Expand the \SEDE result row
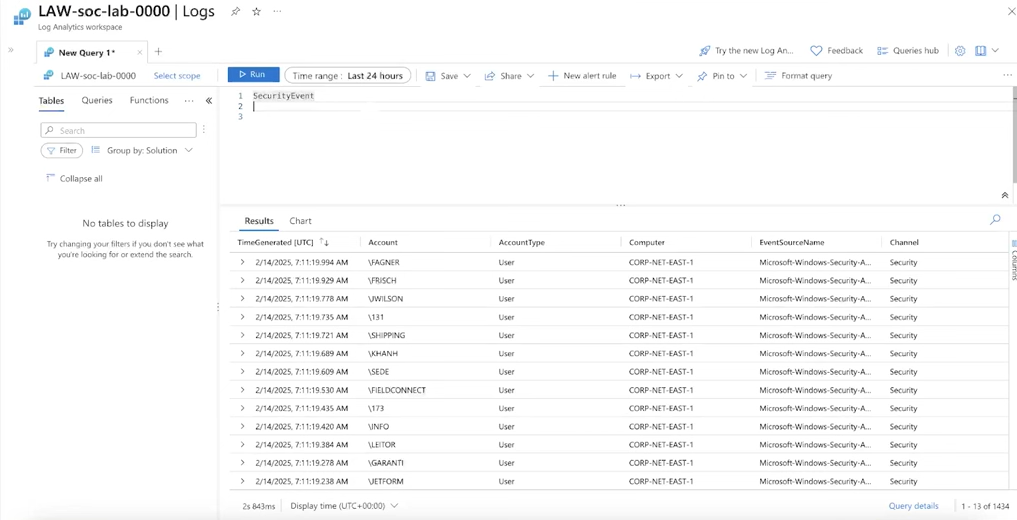The image size is (1017, 520). point(243,371)
